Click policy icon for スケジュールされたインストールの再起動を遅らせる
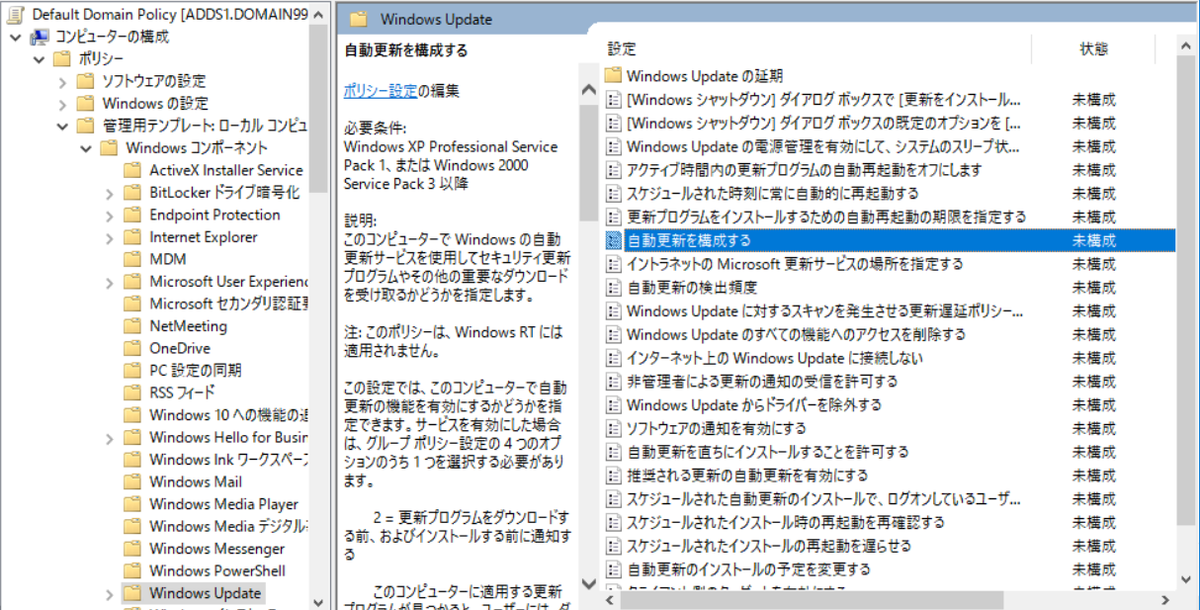1200x610 pixels. [x=614, y=546]
